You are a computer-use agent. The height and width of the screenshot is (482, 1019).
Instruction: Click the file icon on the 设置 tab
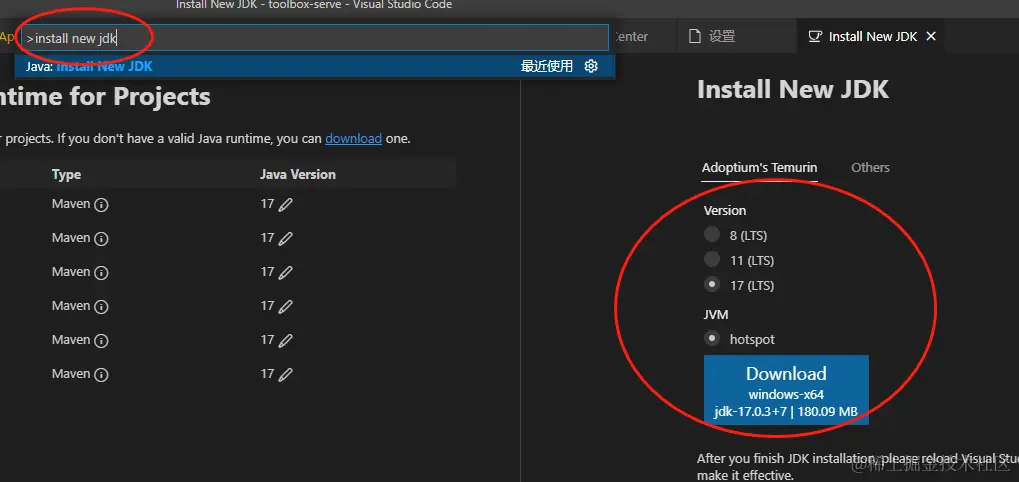pos(695,36)
